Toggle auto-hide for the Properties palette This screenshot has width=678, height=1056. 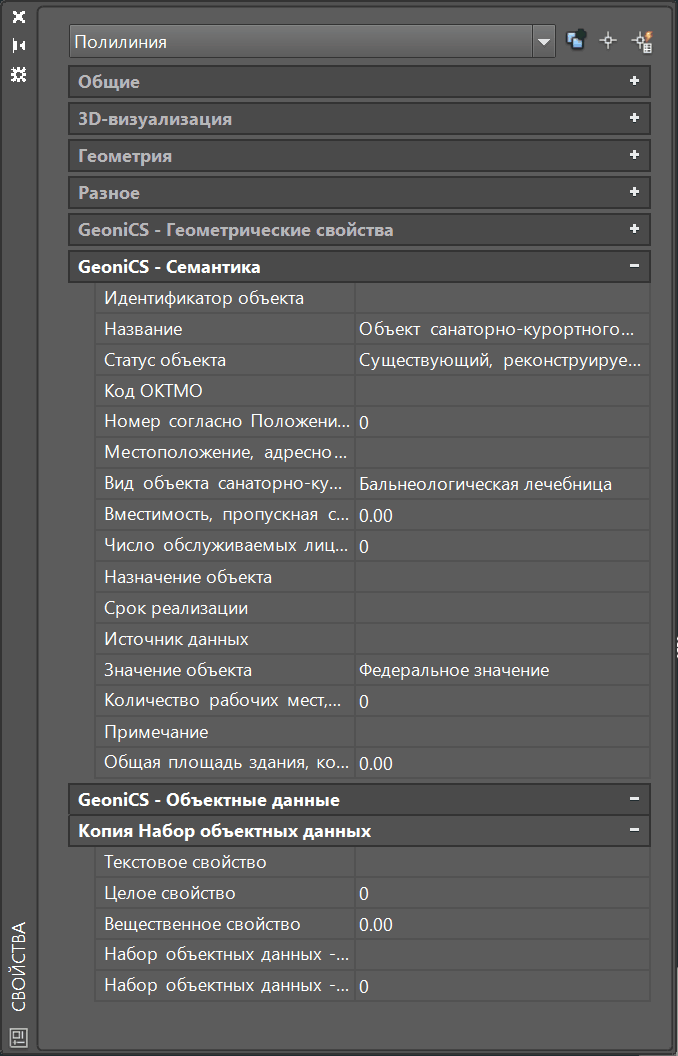tap(18, 46)
